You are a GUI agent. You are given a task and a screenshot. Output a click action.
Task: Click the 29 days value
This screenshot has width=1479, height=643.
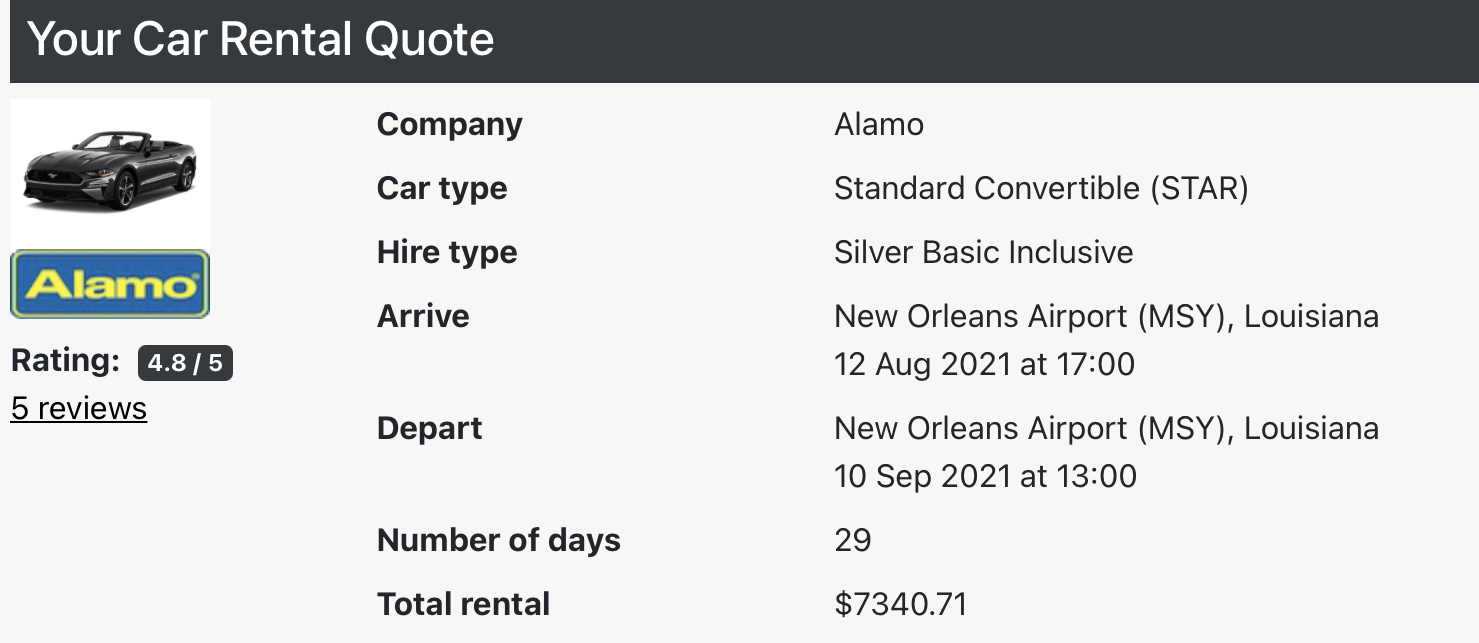pyautogui.click(x=852, y=540)
